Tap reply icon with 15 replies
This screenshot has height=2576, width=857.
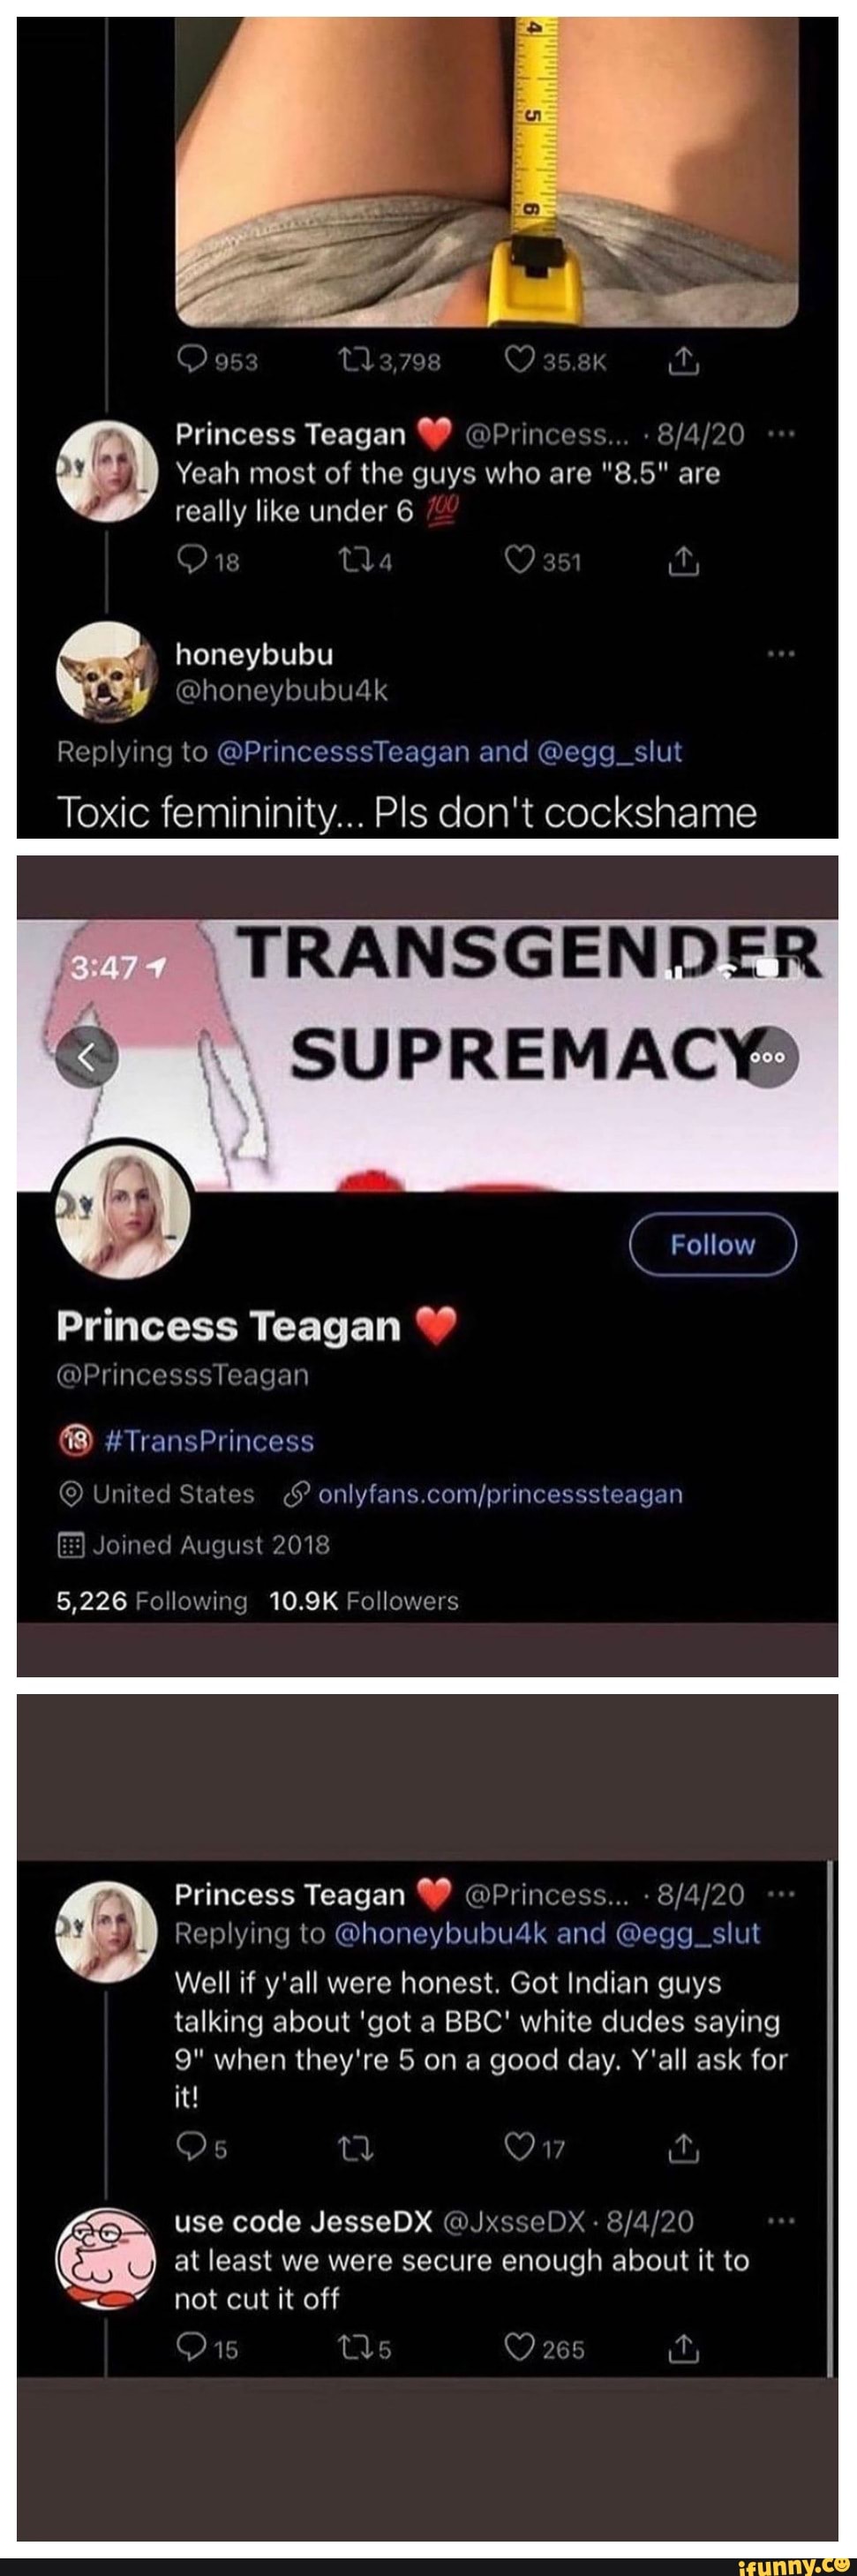coord(191,2347)
